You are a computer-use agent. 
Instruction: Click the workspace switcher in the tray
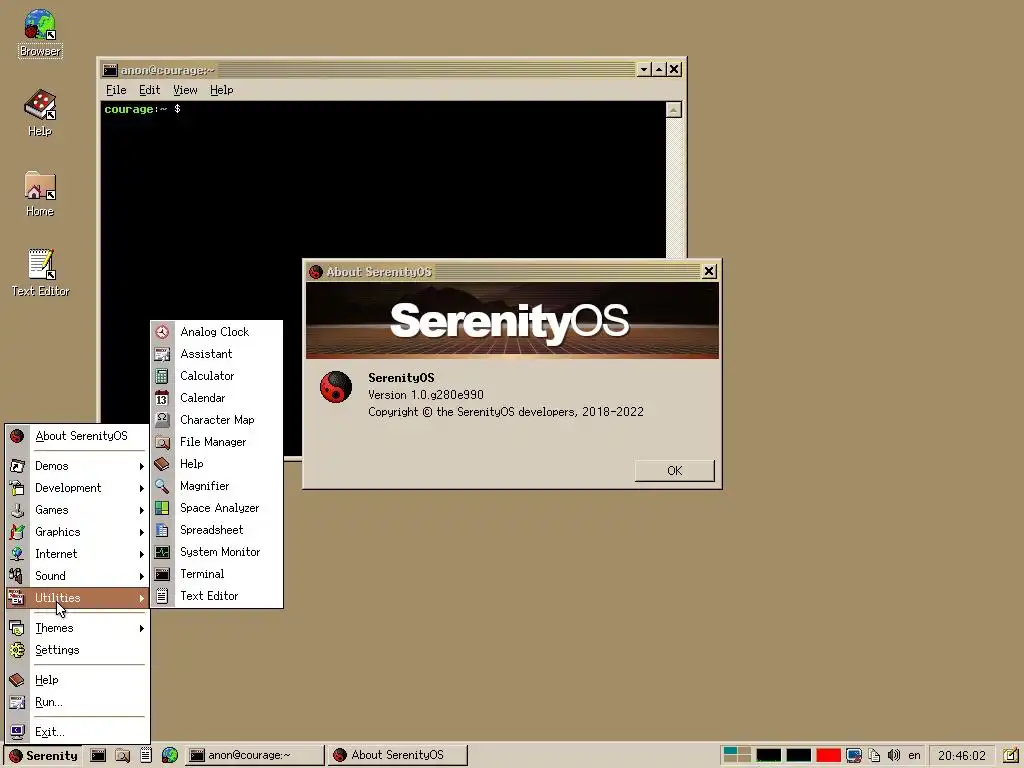coord(737,756)
